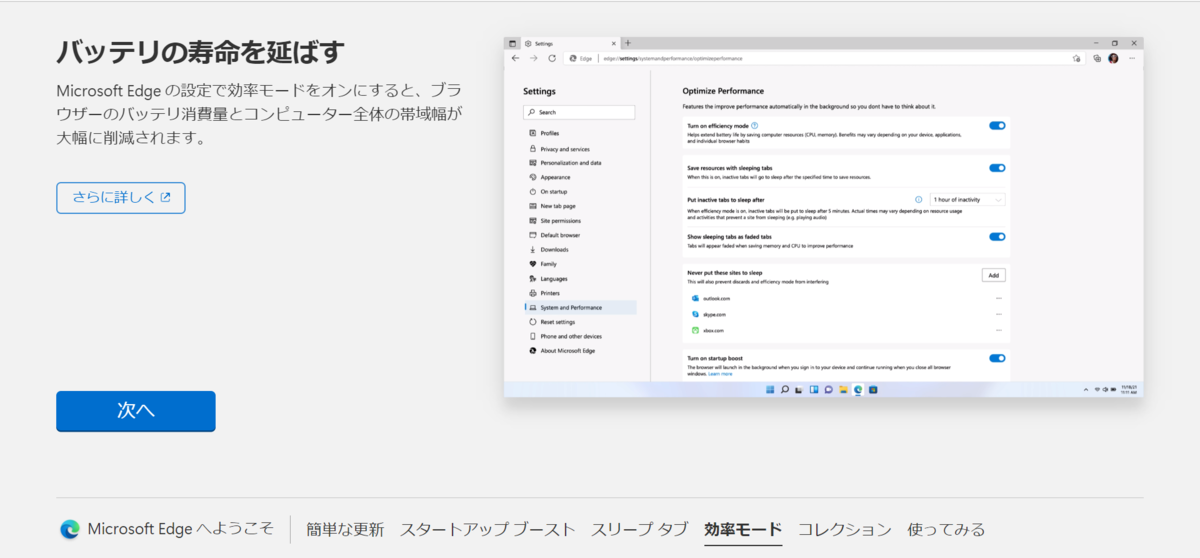1200x558 pixels.
Task: Go to the Microsoft Edge へようこそ tab
Action: (x=180, y=529)
